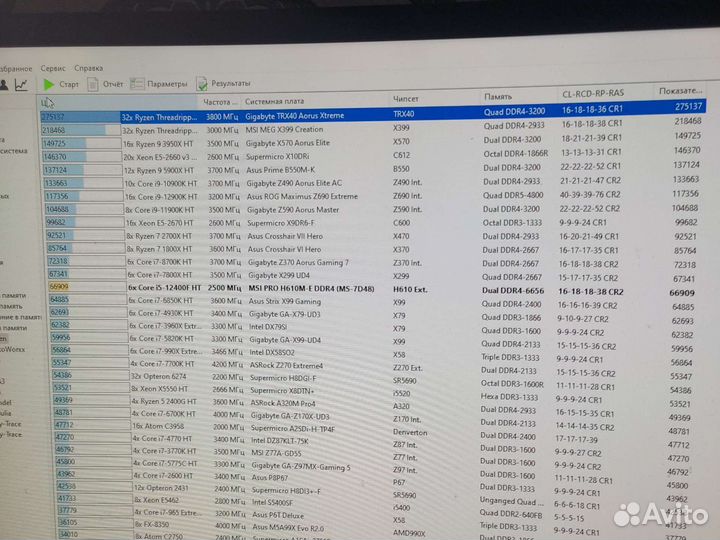This screenshot has width=720, height=540.
Task: Open the Результаты checkmark icon
Action: click(x=202, y=83)
